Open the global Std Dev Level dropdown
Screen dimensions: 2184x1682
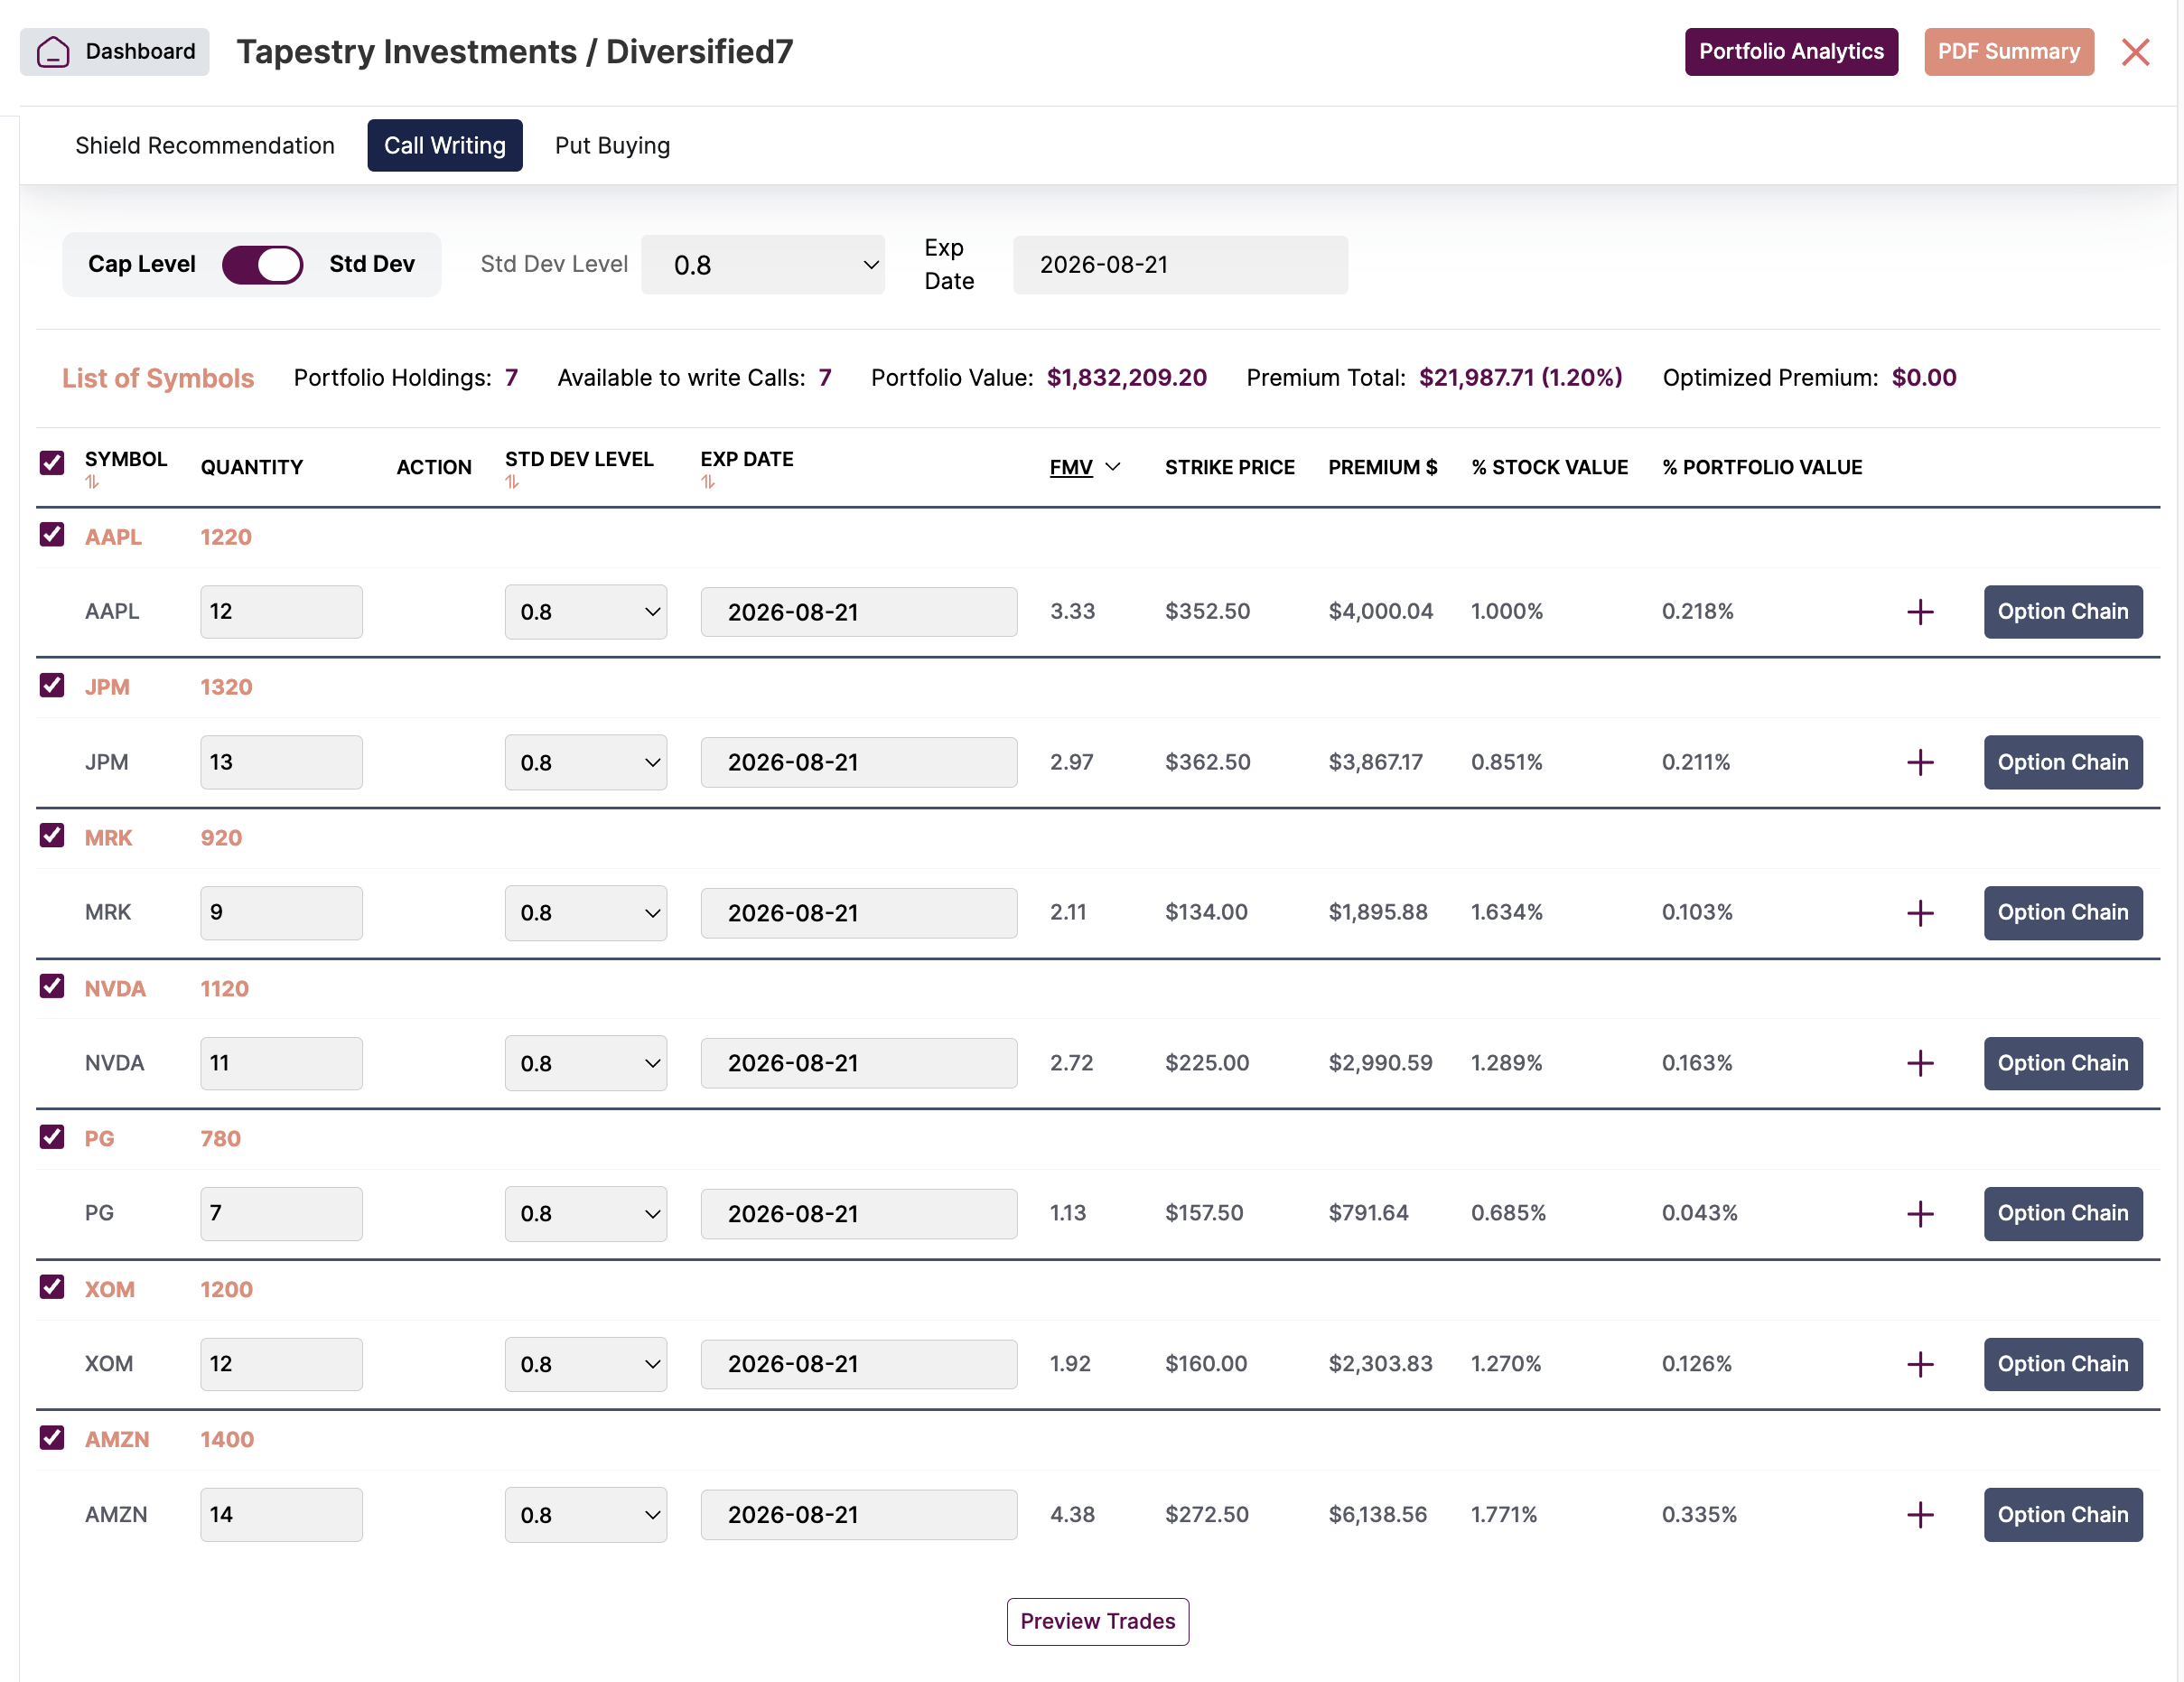pos(762,265)
